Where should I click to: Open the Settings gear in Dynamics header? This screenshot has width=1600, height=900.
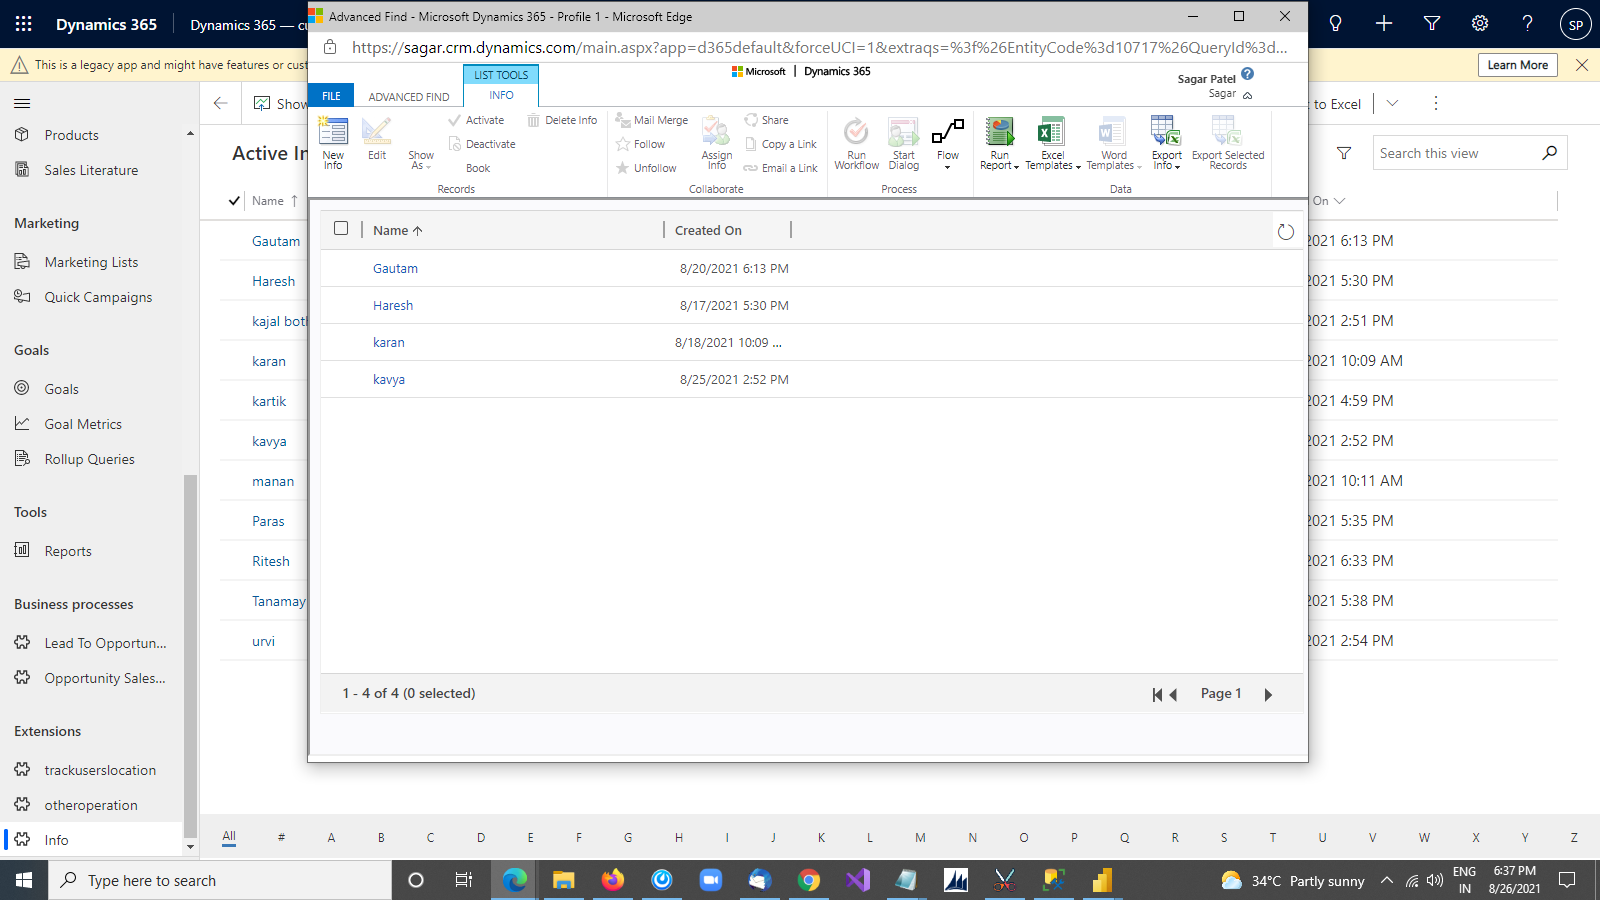pyautogui.click(x=1480, y=24)
